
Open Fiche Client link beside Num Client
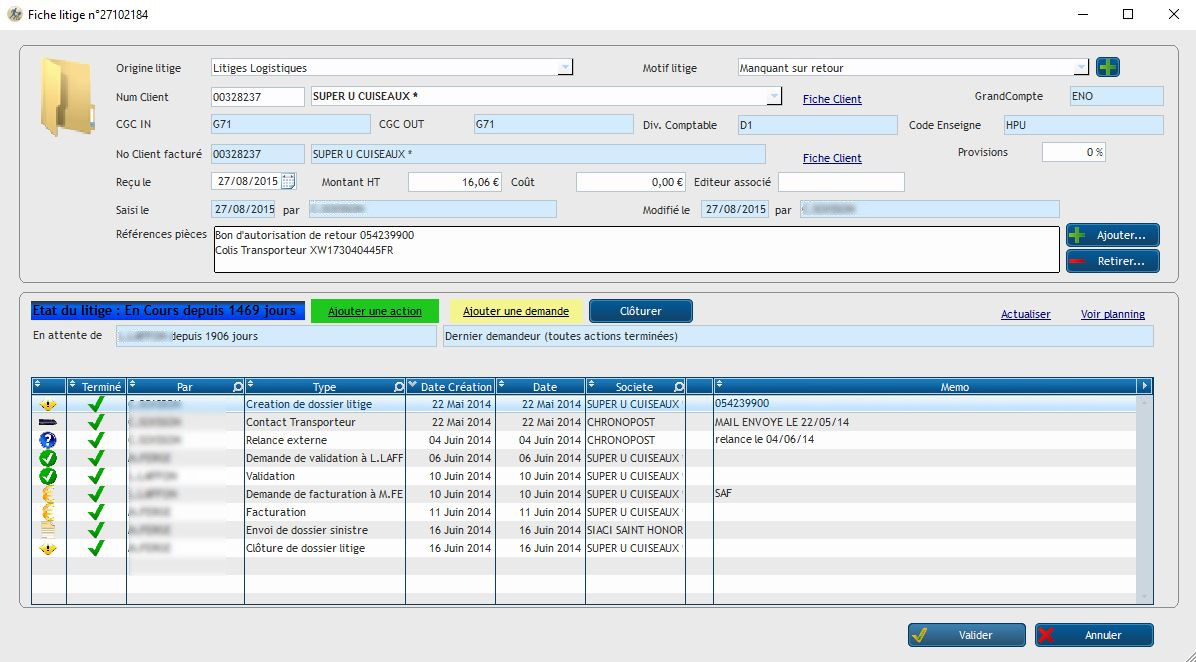point(832,99)
